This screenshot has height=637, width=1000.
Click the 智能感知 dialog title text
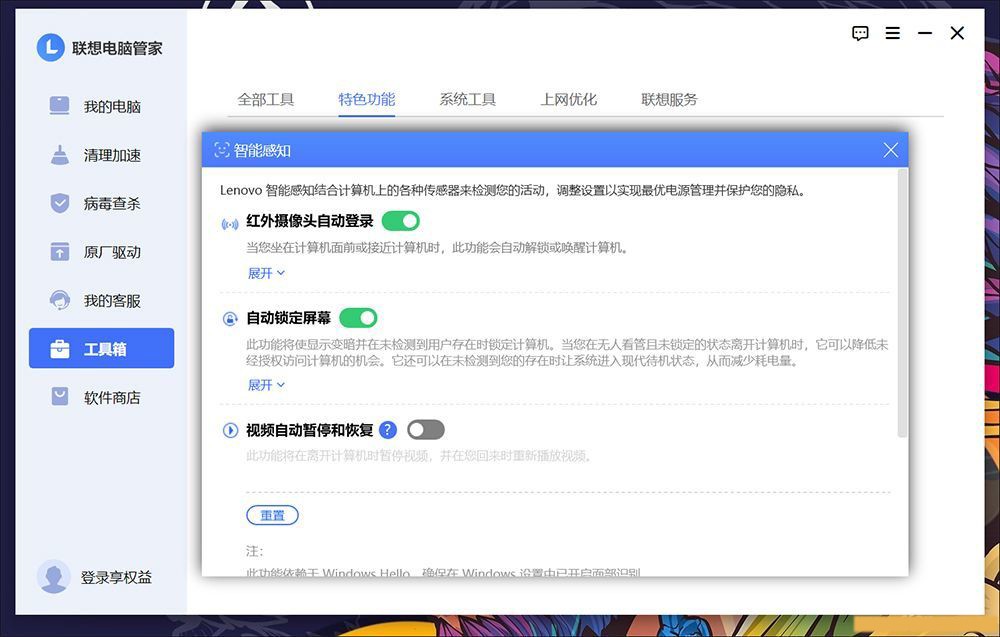[262, 150]
